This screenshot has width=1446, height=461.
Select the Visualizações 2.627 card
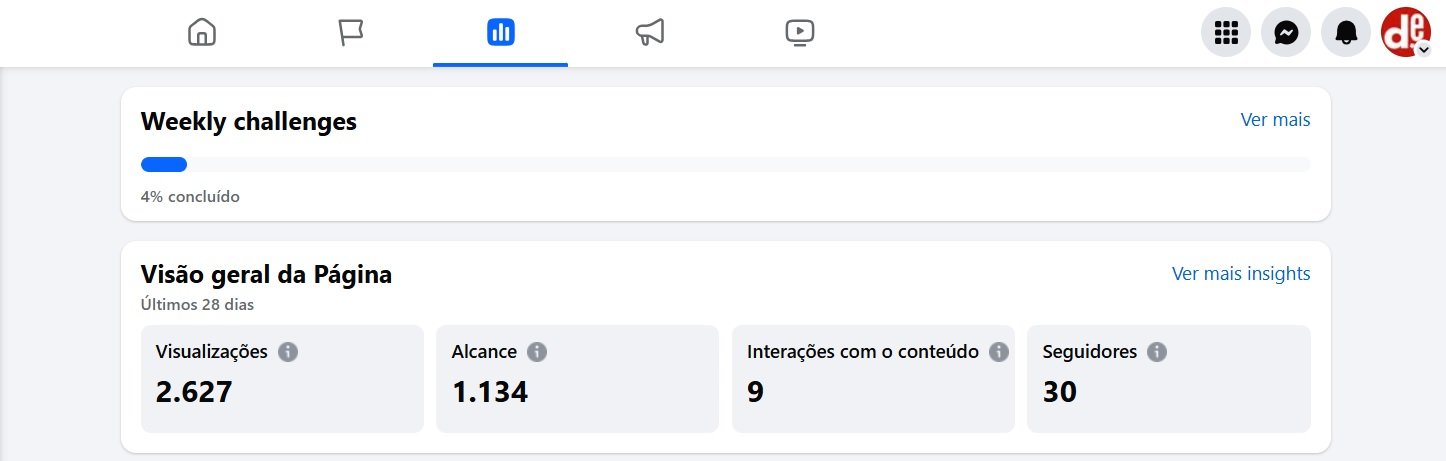[282, 379]
